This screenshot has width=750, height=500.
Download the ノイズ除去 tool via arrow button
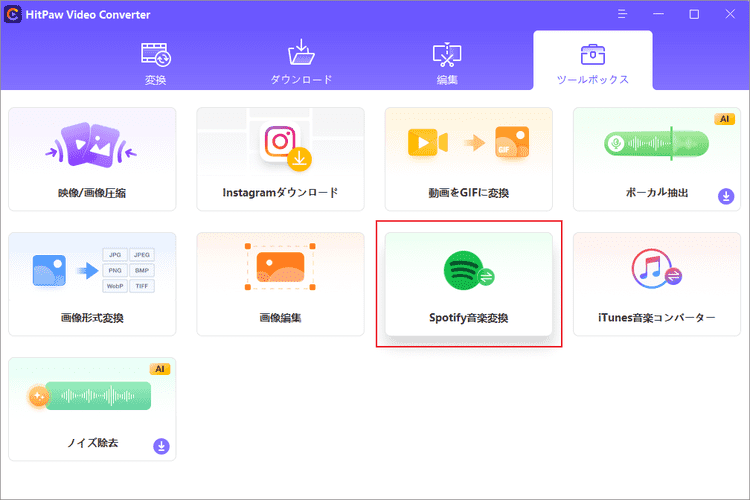coord(161,446)
